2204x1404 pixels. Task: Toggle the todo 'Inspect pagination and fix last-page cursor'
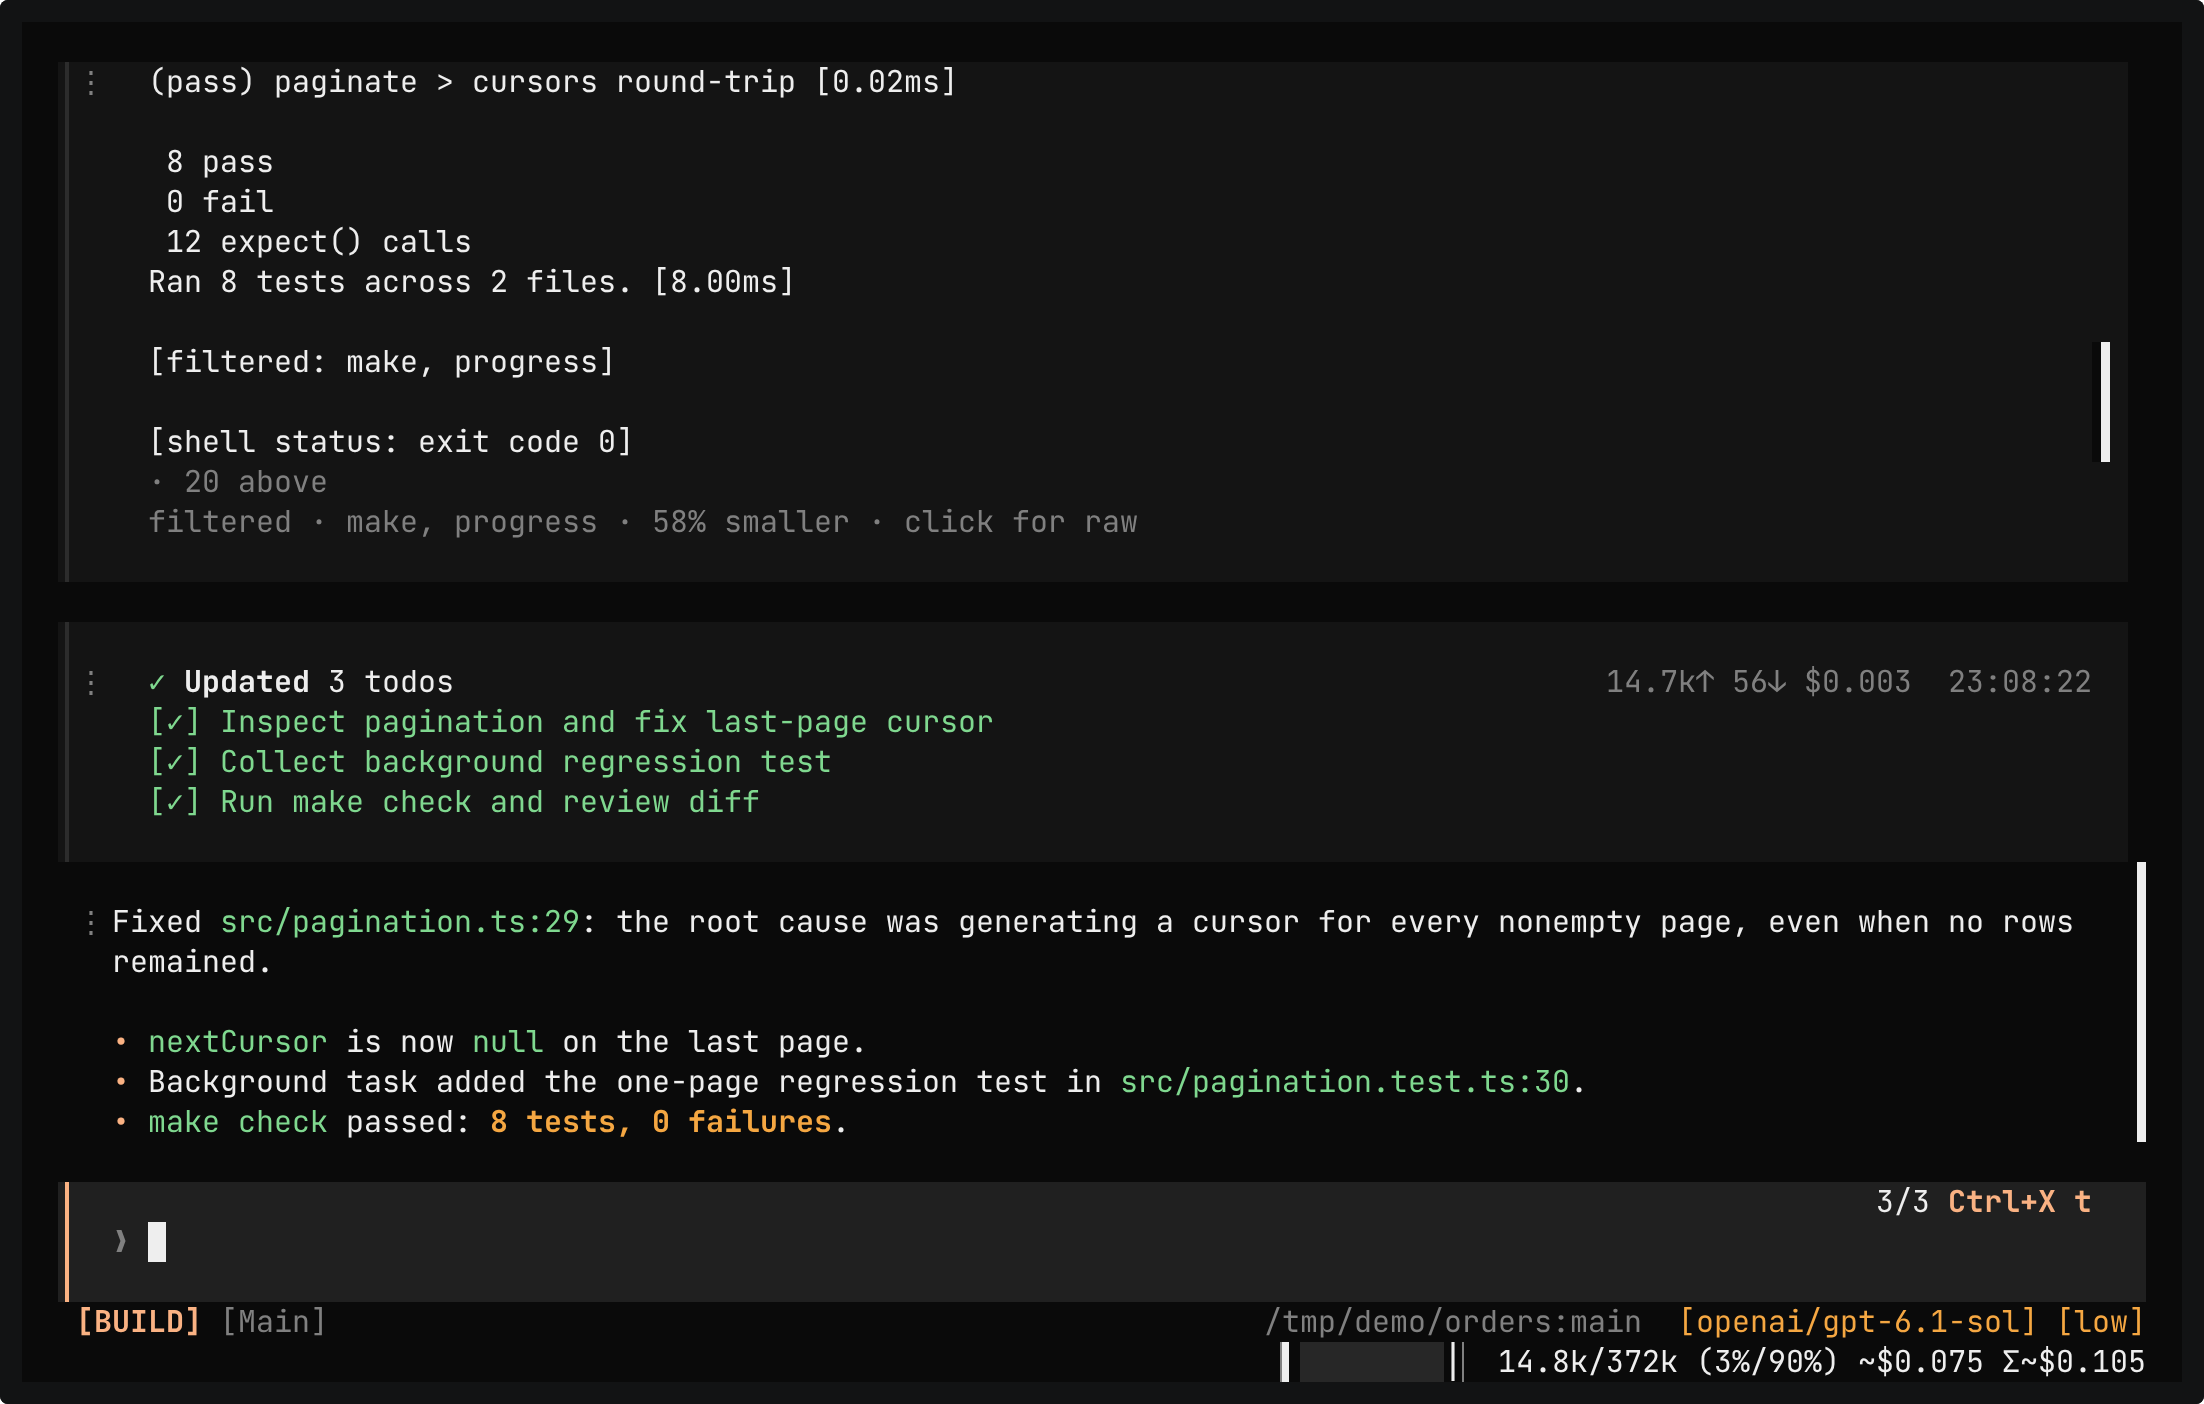571,722
